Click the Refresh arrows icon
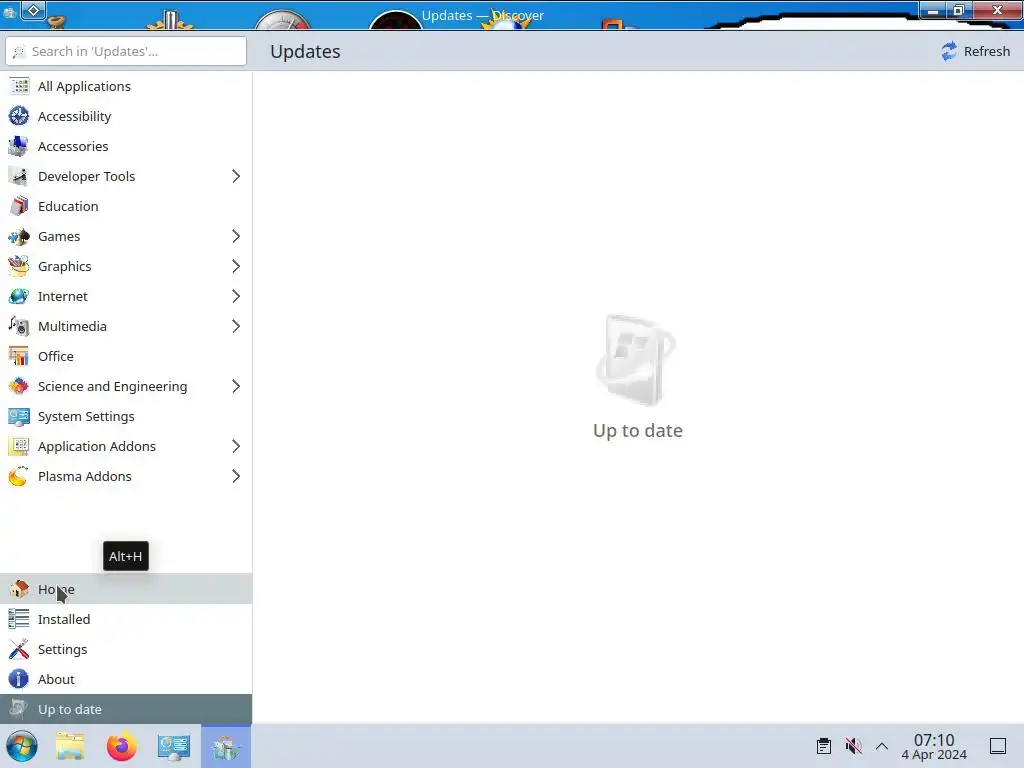The image size is (1024, 768). 949,51
